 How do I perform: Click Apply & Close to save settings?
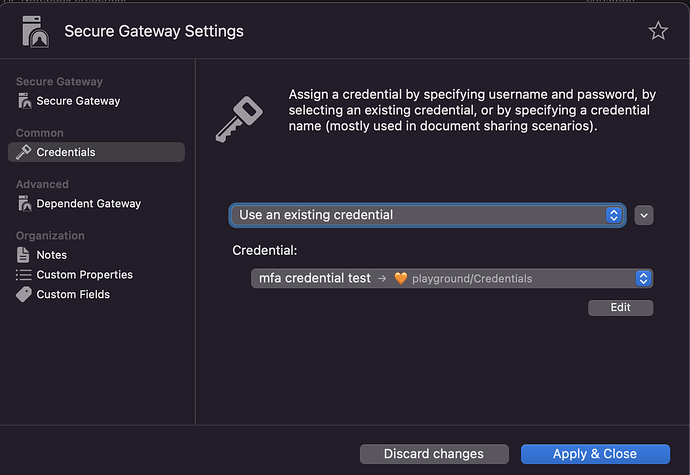pyautogui.click(x=595, y=454)
